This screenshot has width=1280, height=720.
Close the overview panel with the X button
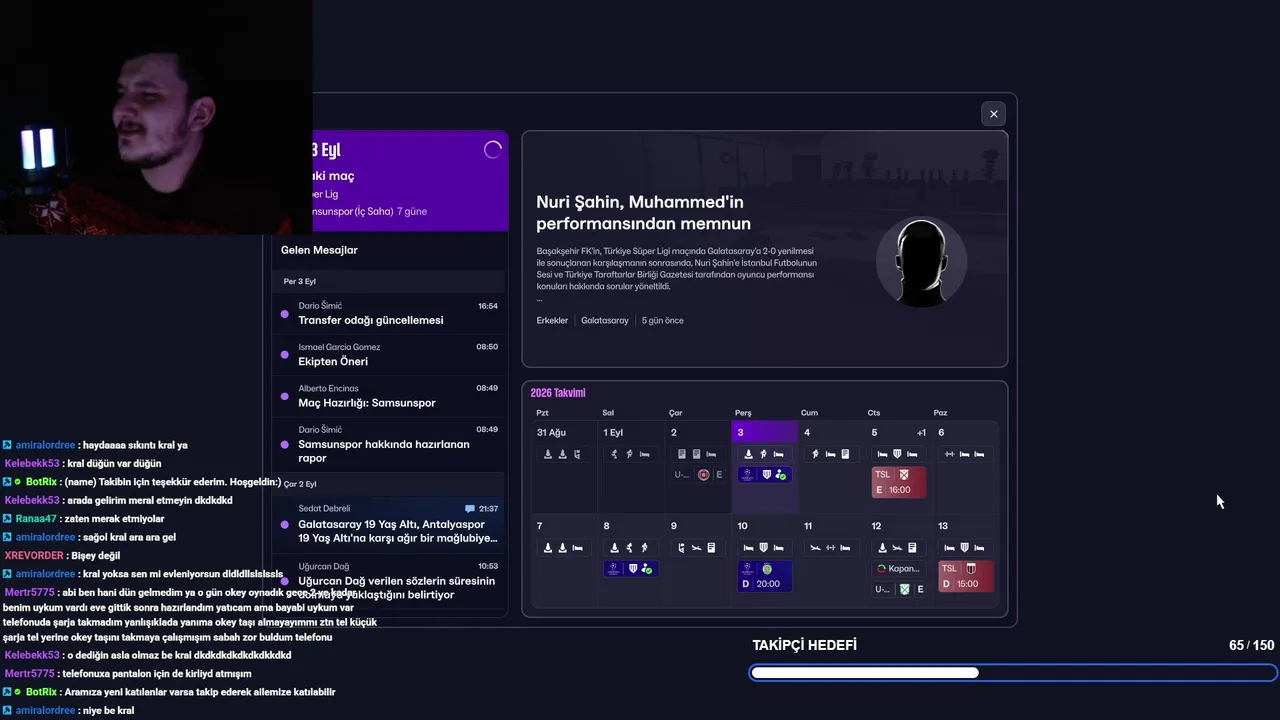point(993,114)
